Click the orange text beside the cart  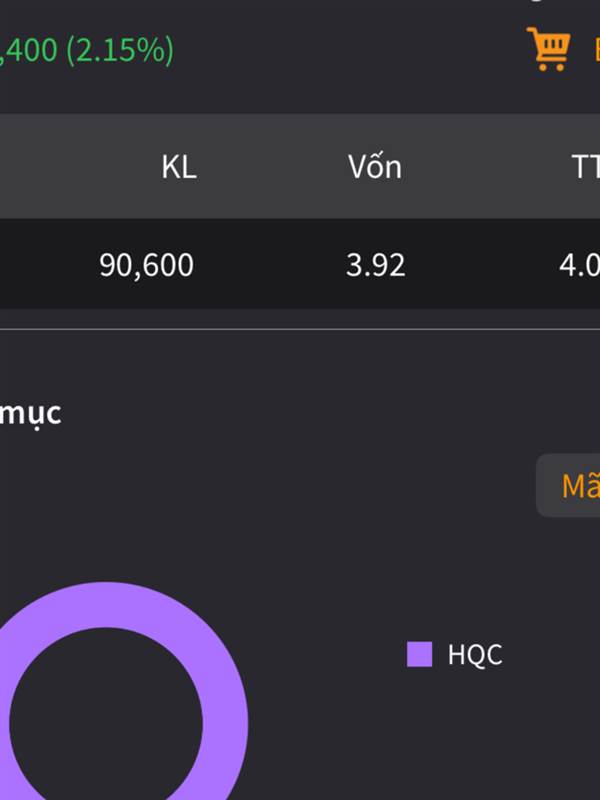596,50
